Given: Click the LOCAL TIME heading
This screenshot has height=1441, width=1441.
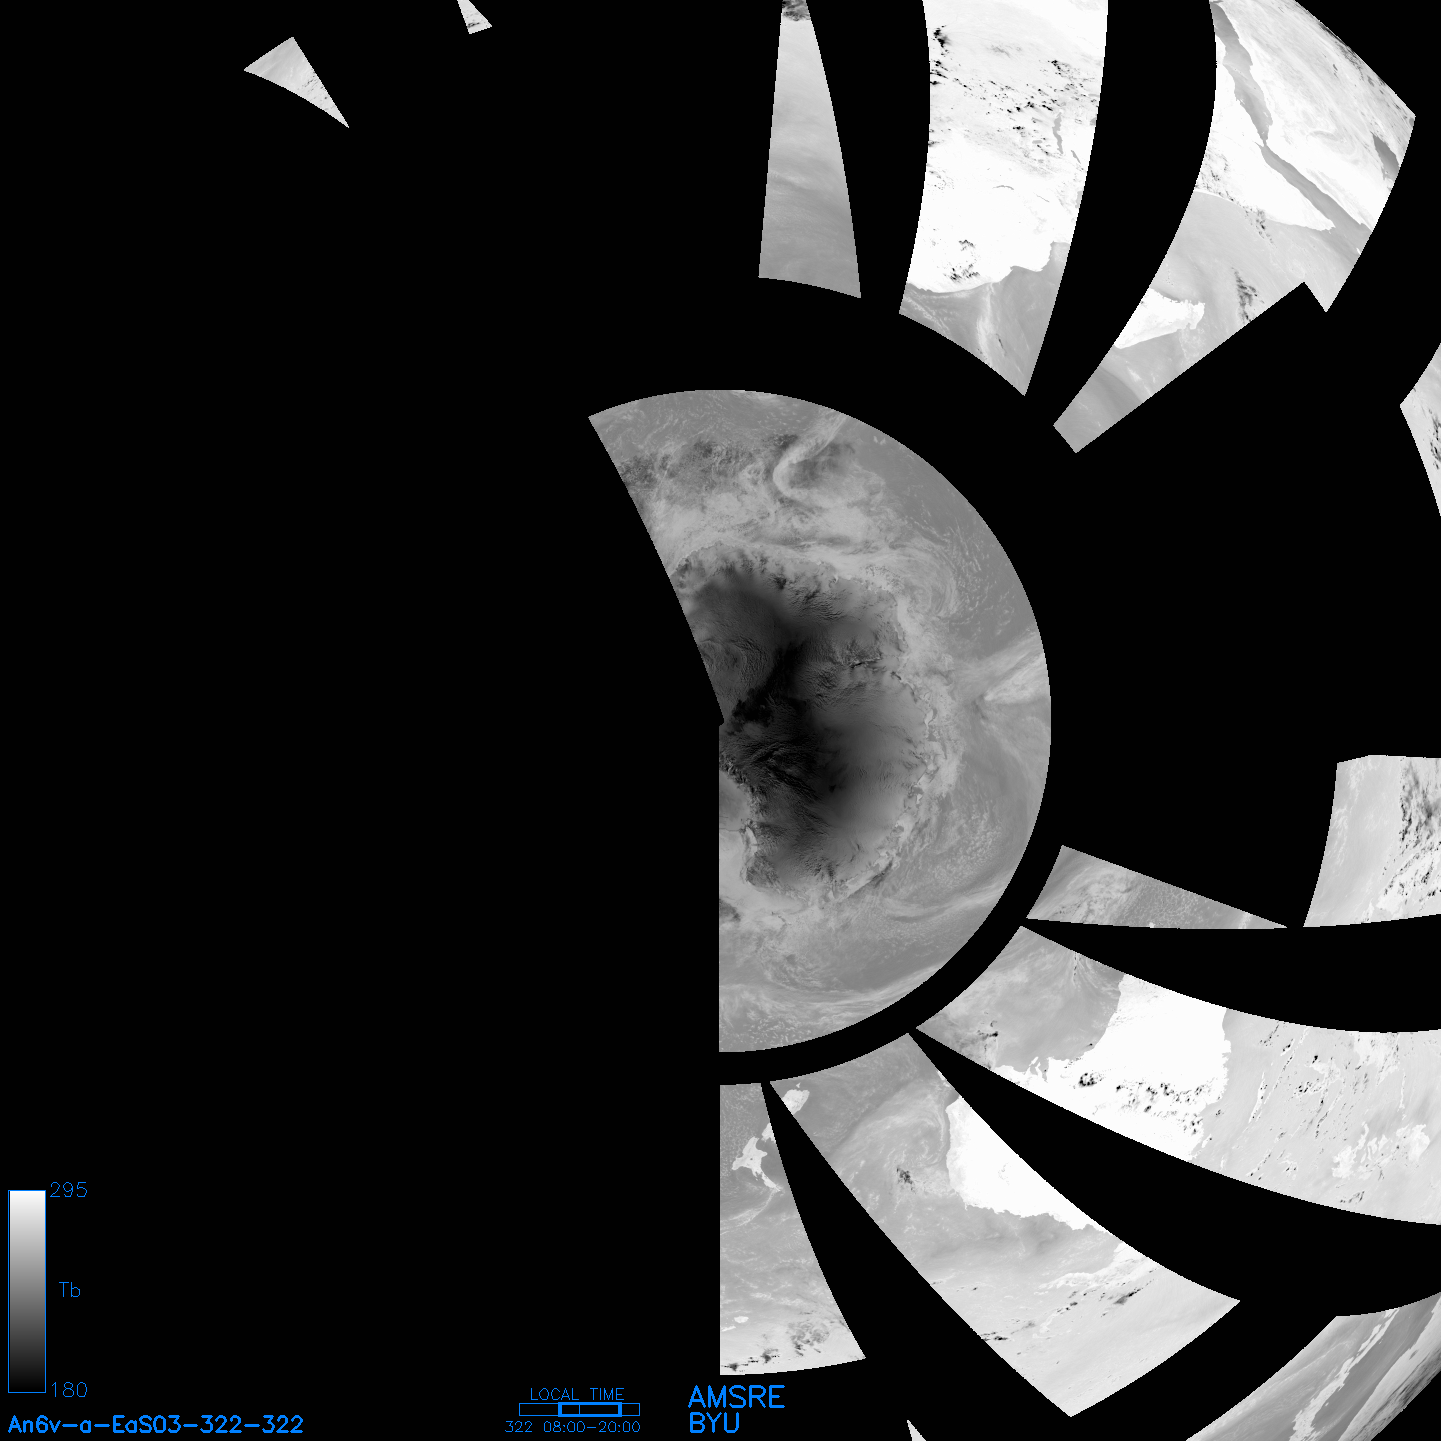Looking at the screenshot, I should coord(577,1394).
